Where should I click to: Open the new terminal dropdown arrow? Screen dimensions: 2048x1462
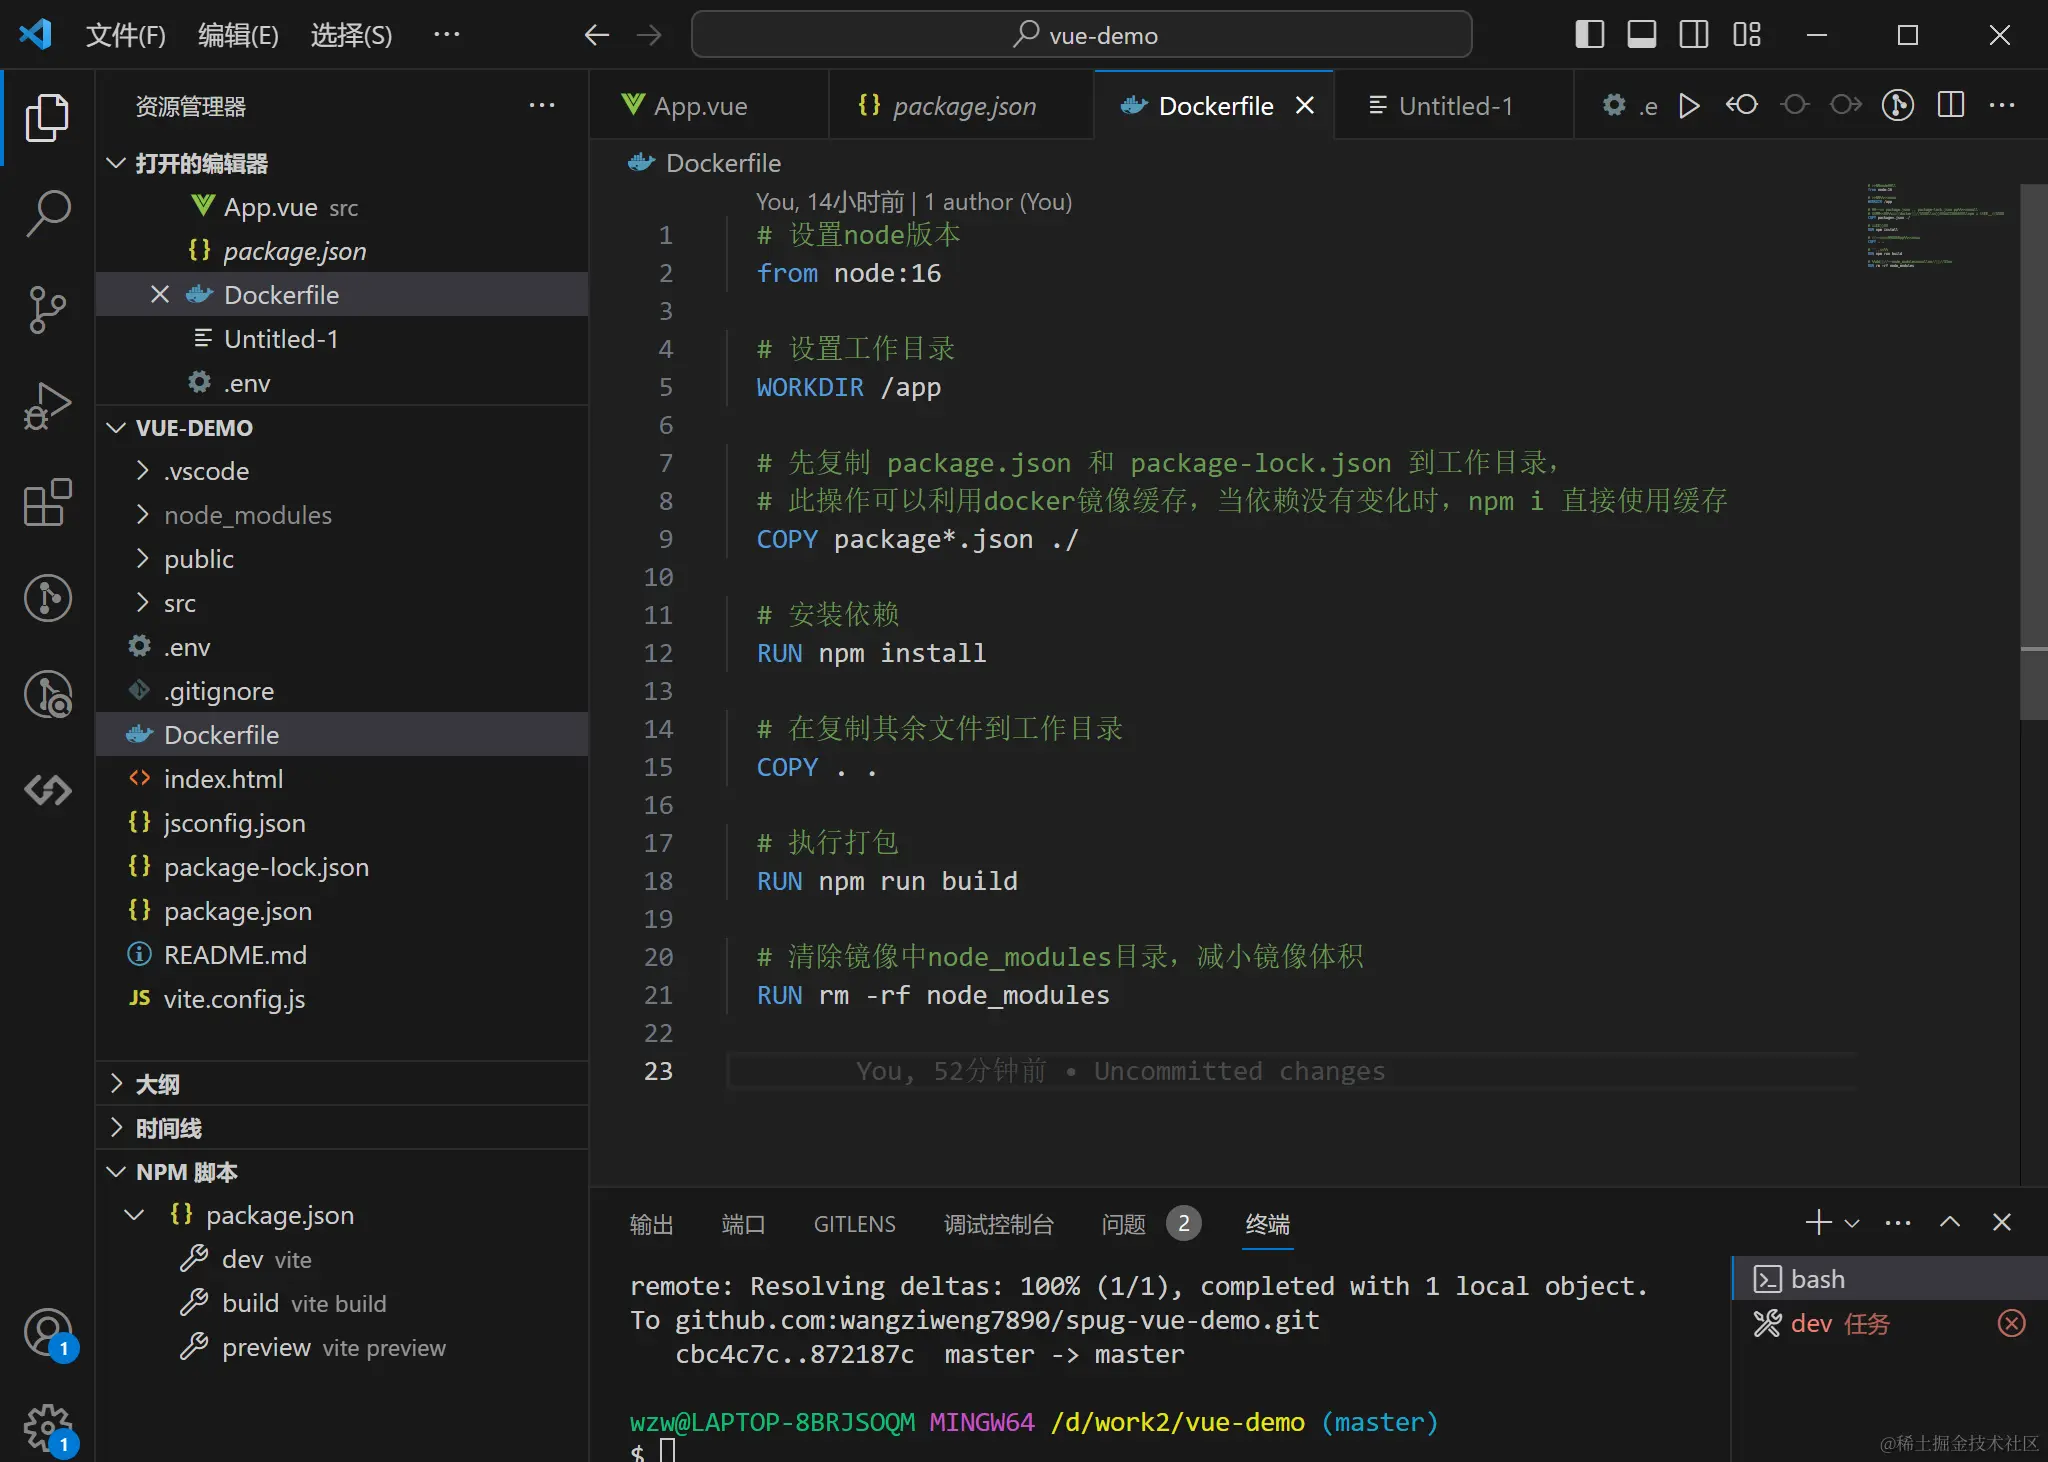pyautogui.click(x=1852, y=1223)
